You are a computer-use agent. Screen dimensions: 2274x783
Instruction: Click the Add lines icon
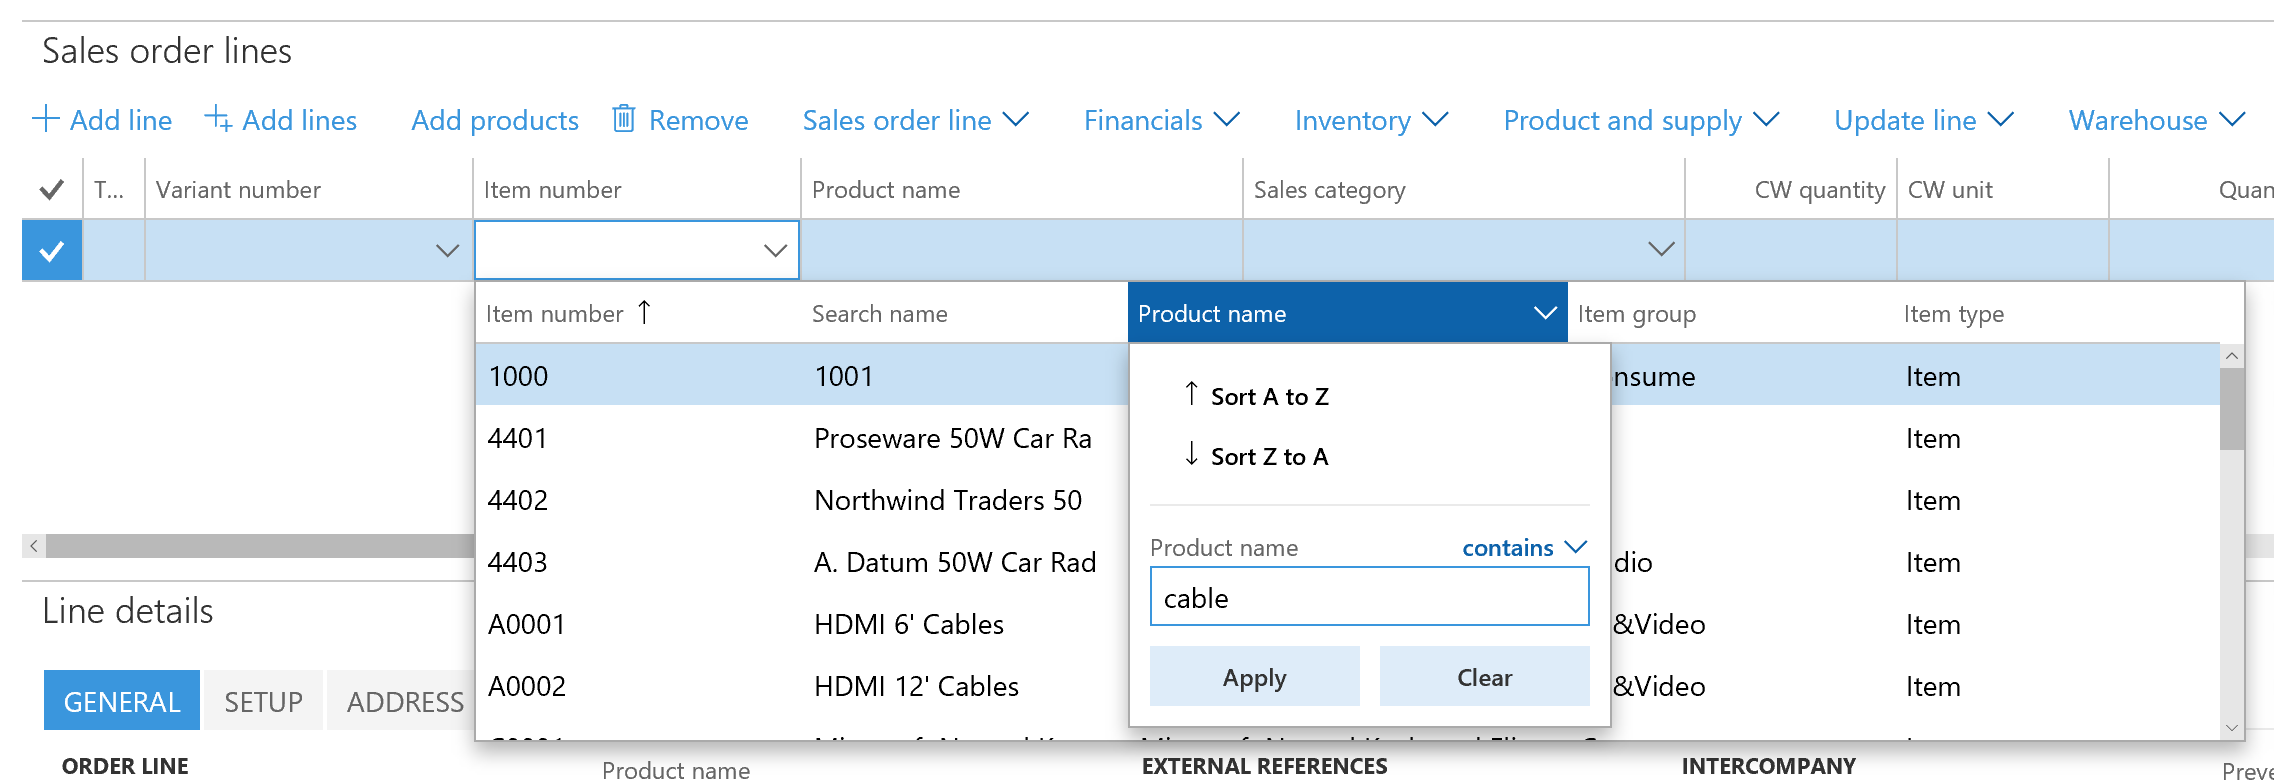(x=218, y=120)
